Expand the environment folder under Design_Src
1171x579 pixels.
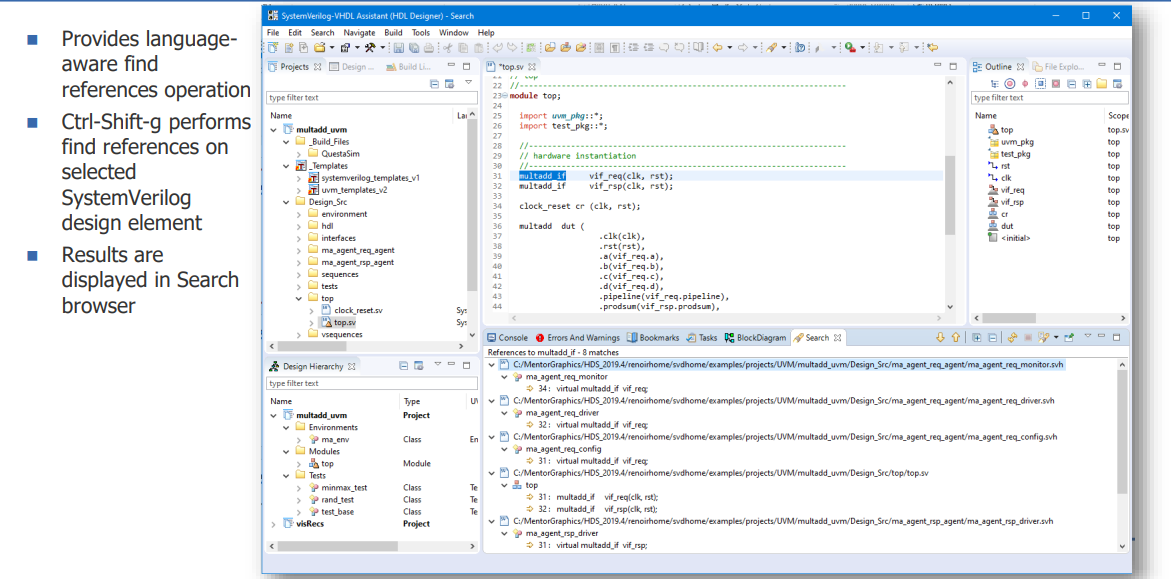click(x=298, y=214)
